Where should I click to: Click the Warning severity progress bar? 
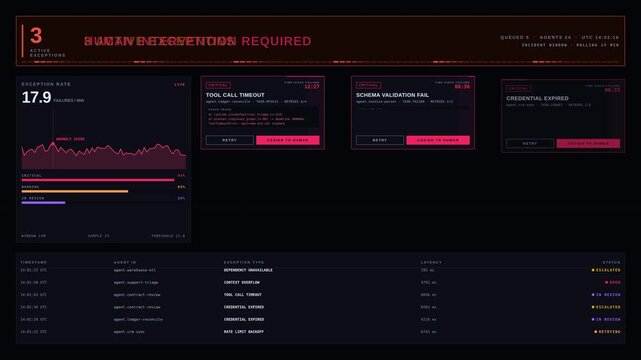click(x=75, y=191)
